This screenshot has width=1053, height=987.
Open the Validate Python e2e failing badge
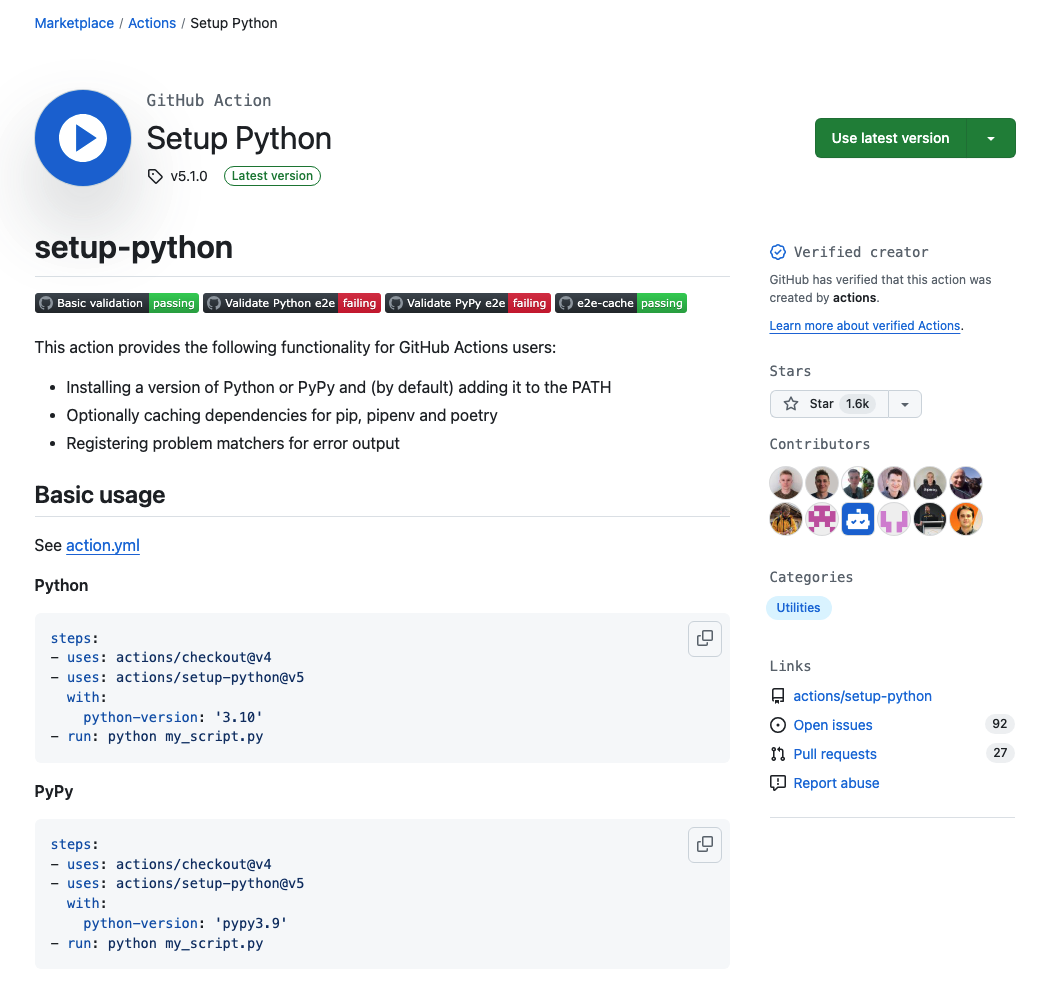(292, 303)
